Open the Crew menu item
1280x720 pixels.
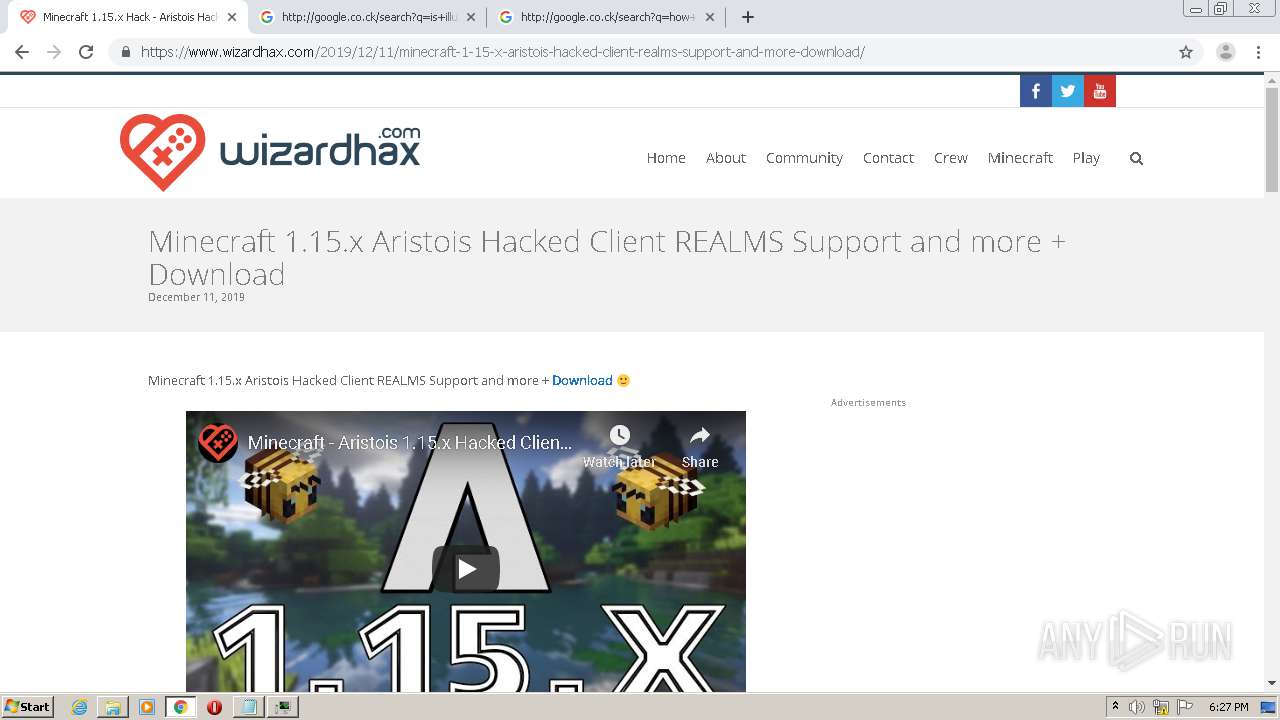(951, 158)
